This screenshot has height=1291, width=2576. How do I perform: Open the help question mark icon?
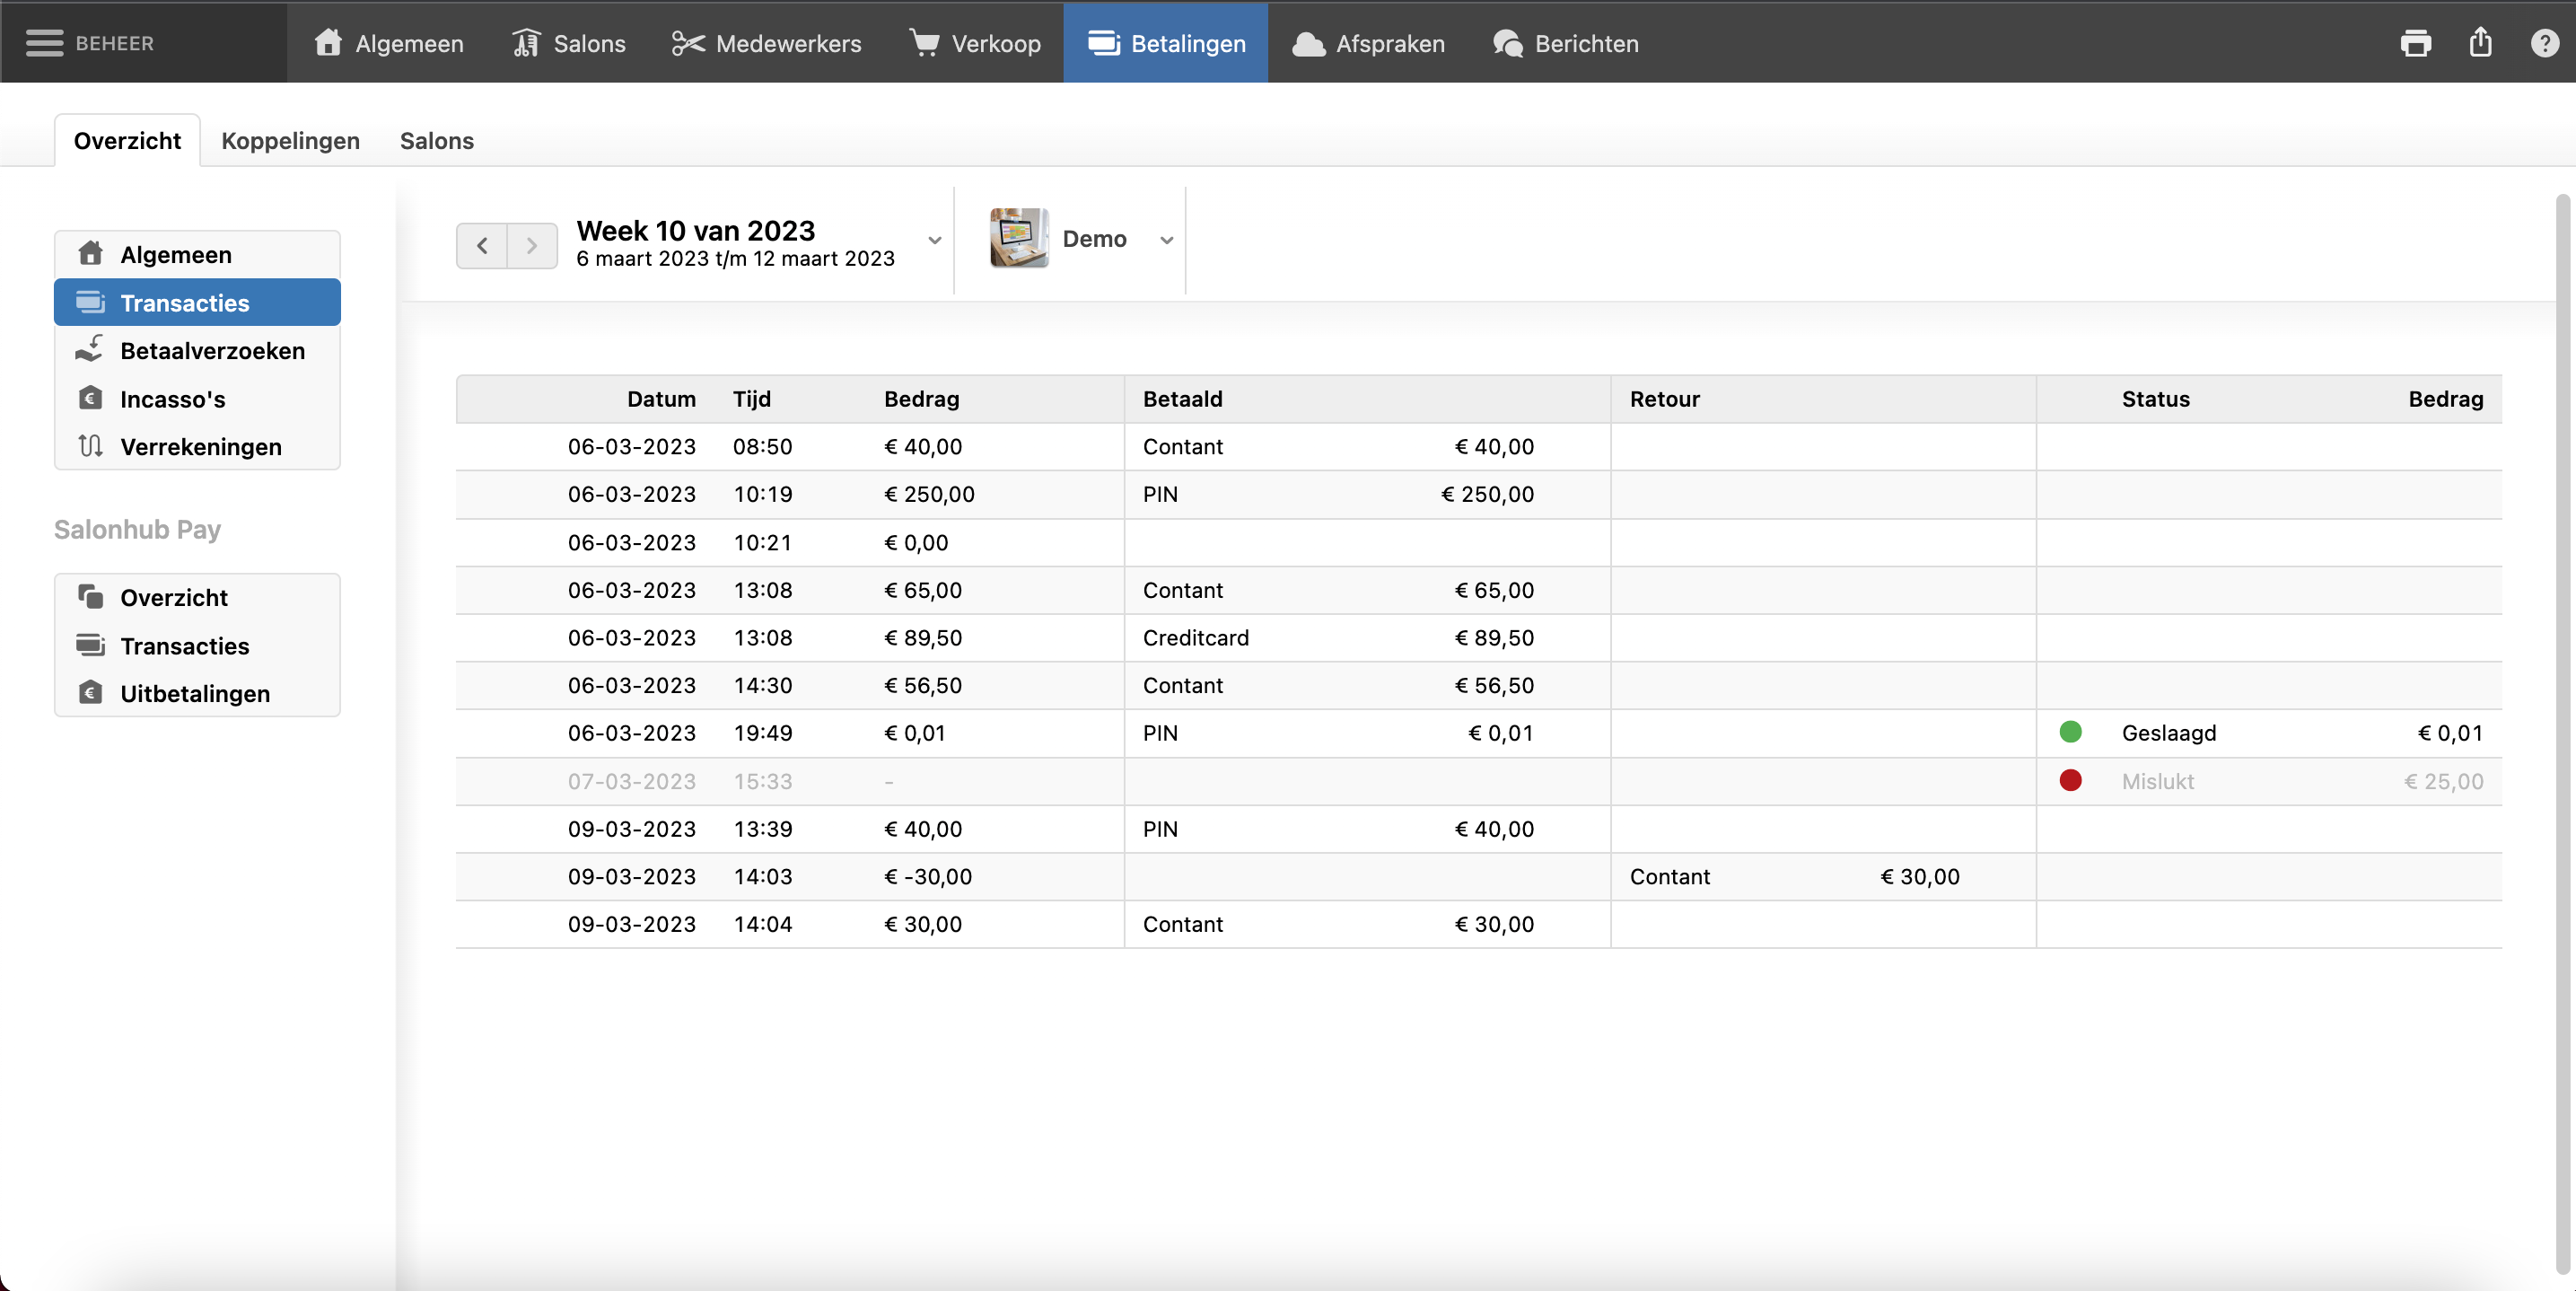tap(2544, 43)
